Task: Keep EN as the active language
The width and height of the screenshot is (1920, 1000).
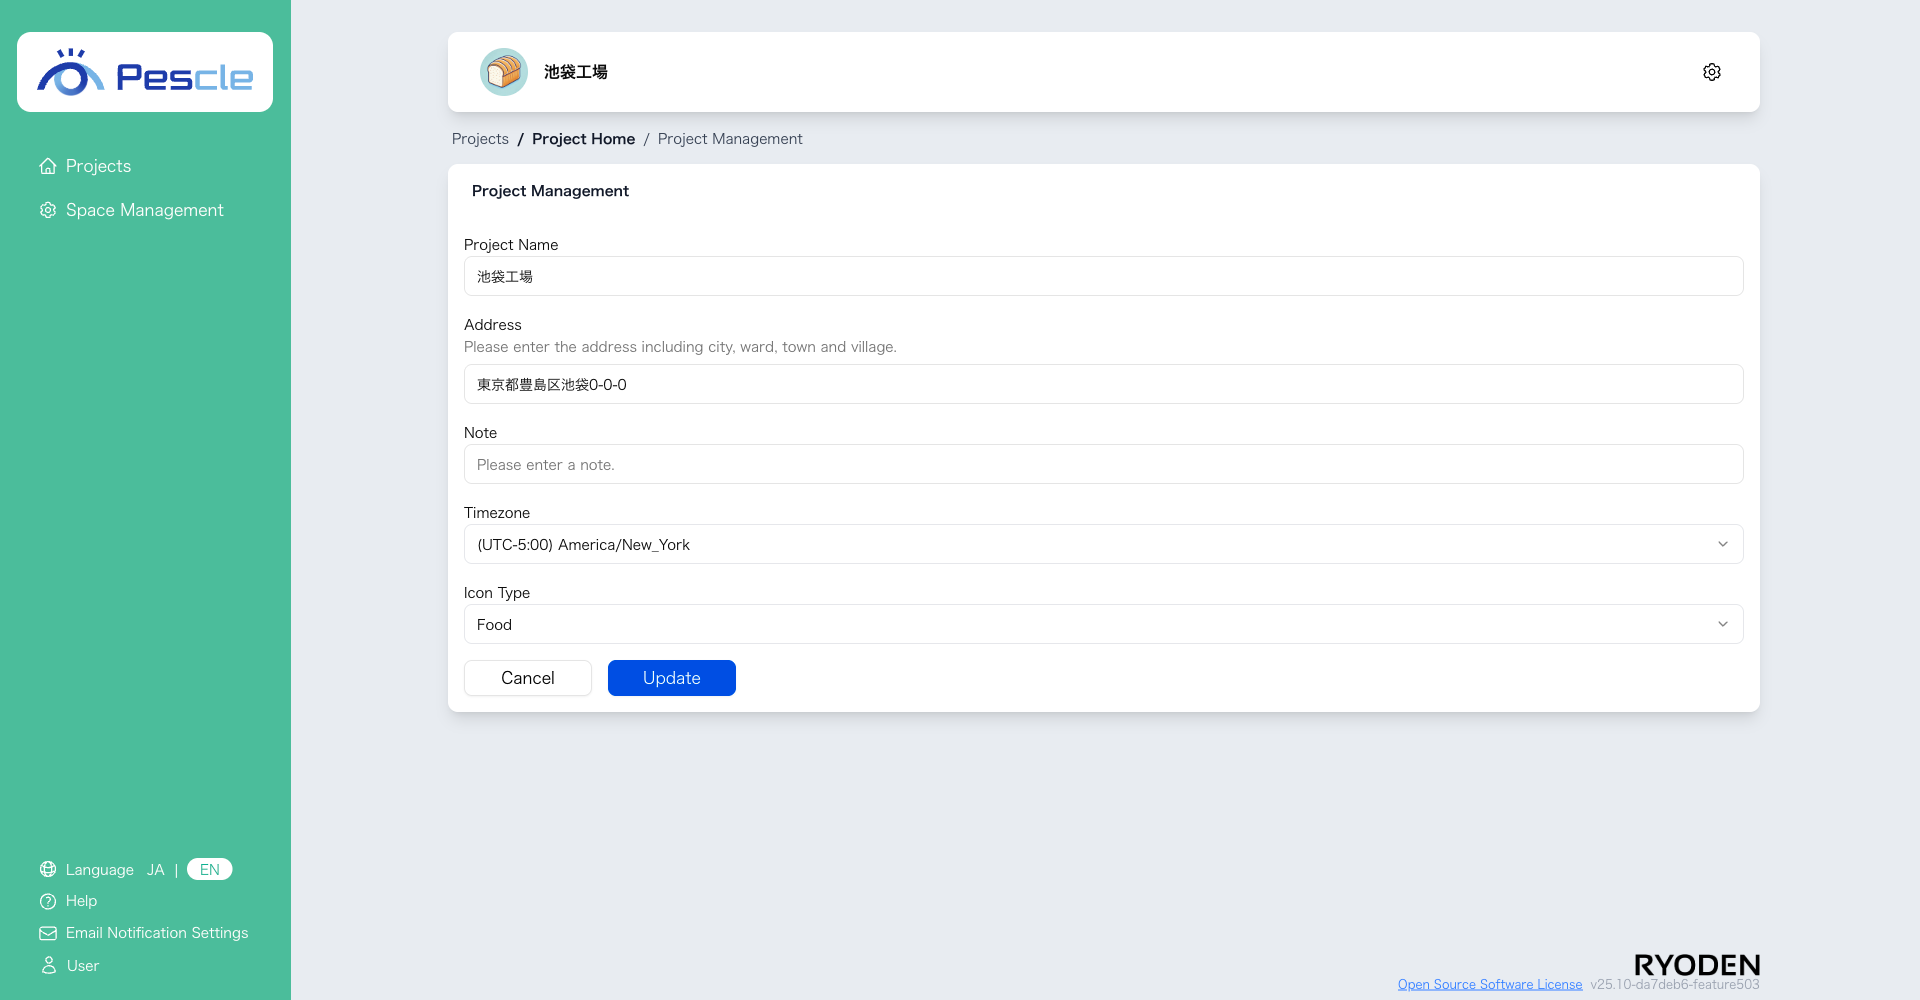Action: tap(209, 869)
